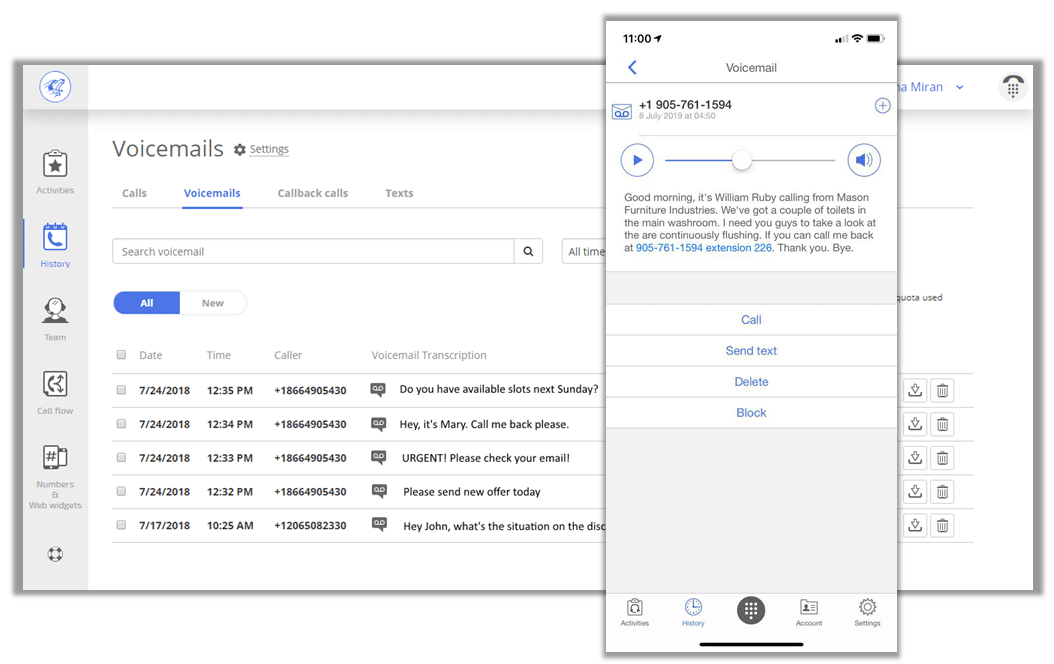This screenshot has height=664, width=1054.
Task: Click the search magnifier button
Action: pos(528,251)
